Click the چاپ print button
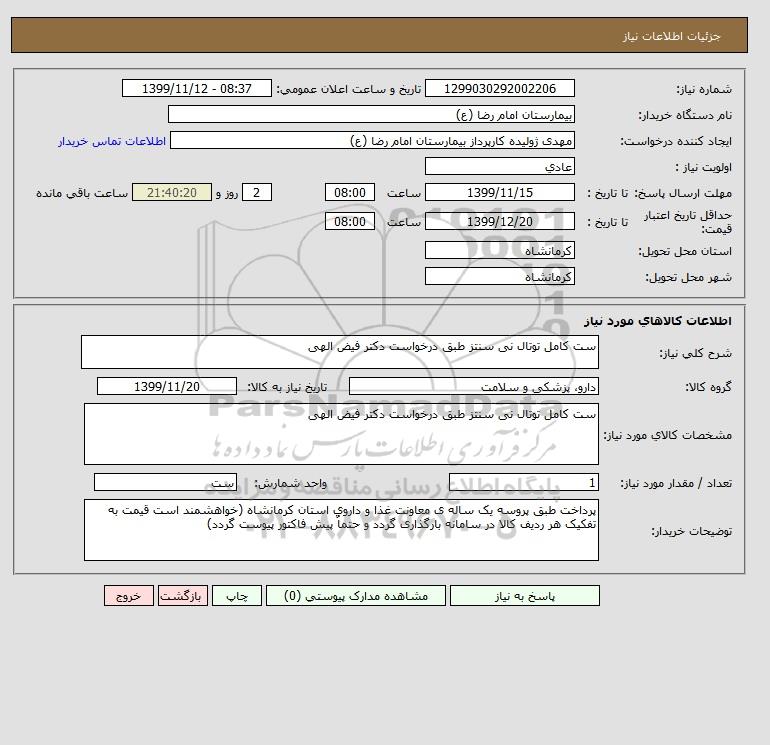This screenshot has width=770, height=745. [237, 596]
